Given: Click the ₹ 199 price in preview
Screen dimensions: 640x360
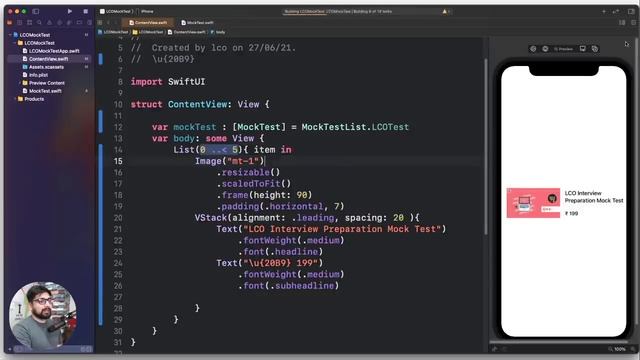Looking at the screenshot, I should coord(571,213).
